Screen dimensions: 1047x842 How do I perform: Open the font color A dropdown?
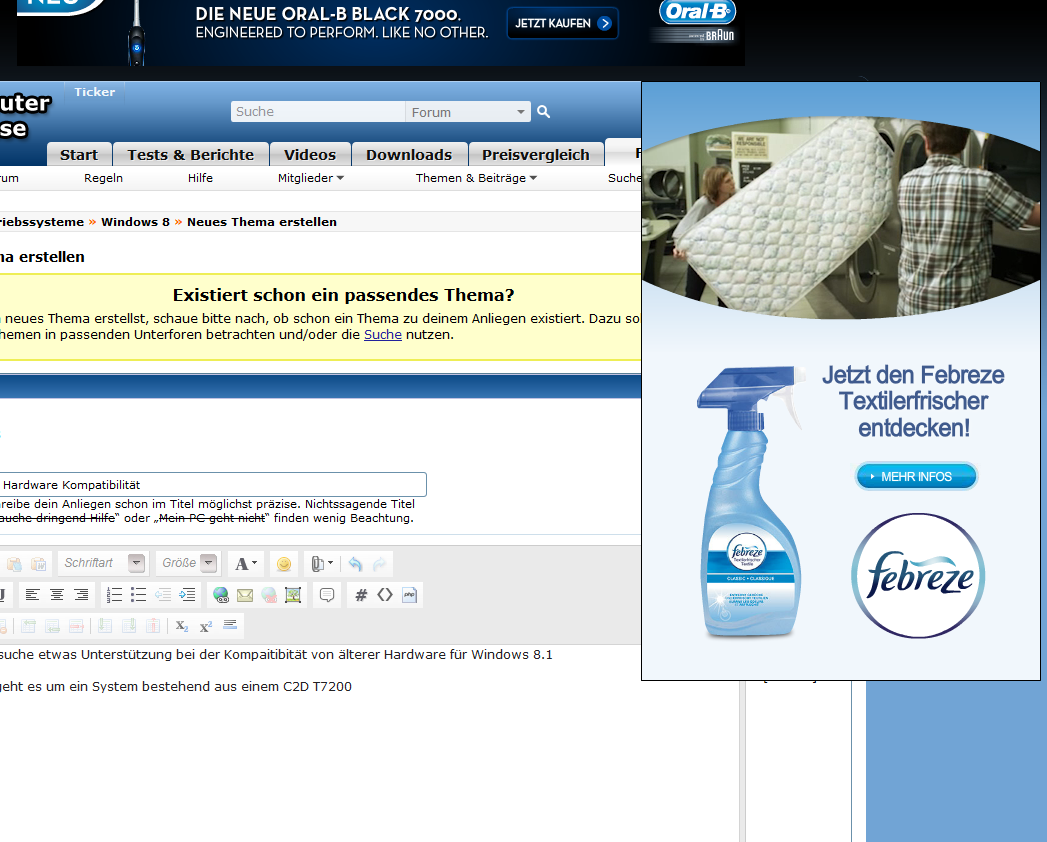pos(246,564)
